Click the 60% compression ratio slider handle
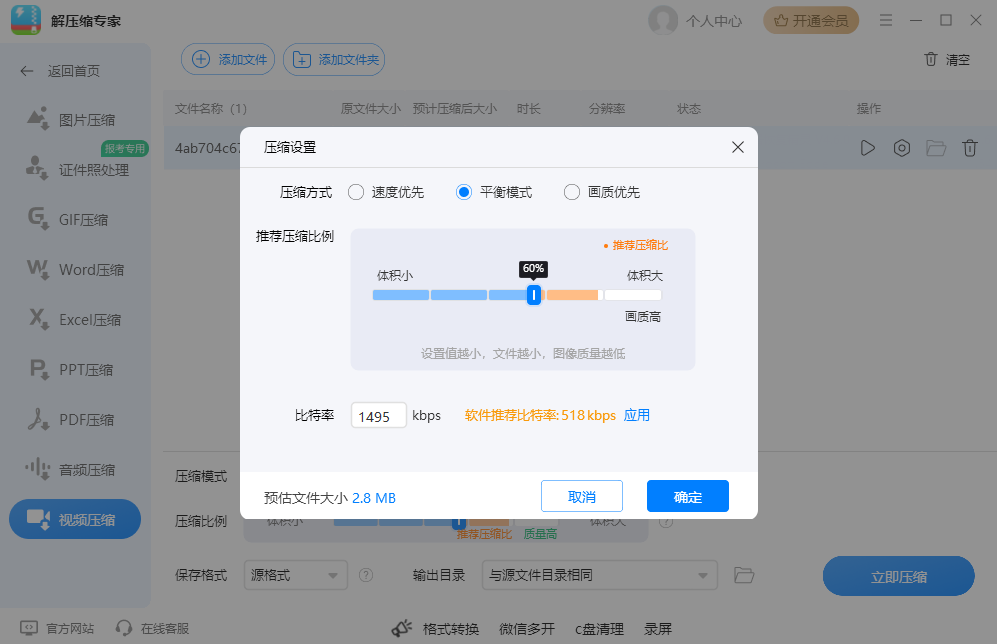997x644 pixels. coord(534,295)
